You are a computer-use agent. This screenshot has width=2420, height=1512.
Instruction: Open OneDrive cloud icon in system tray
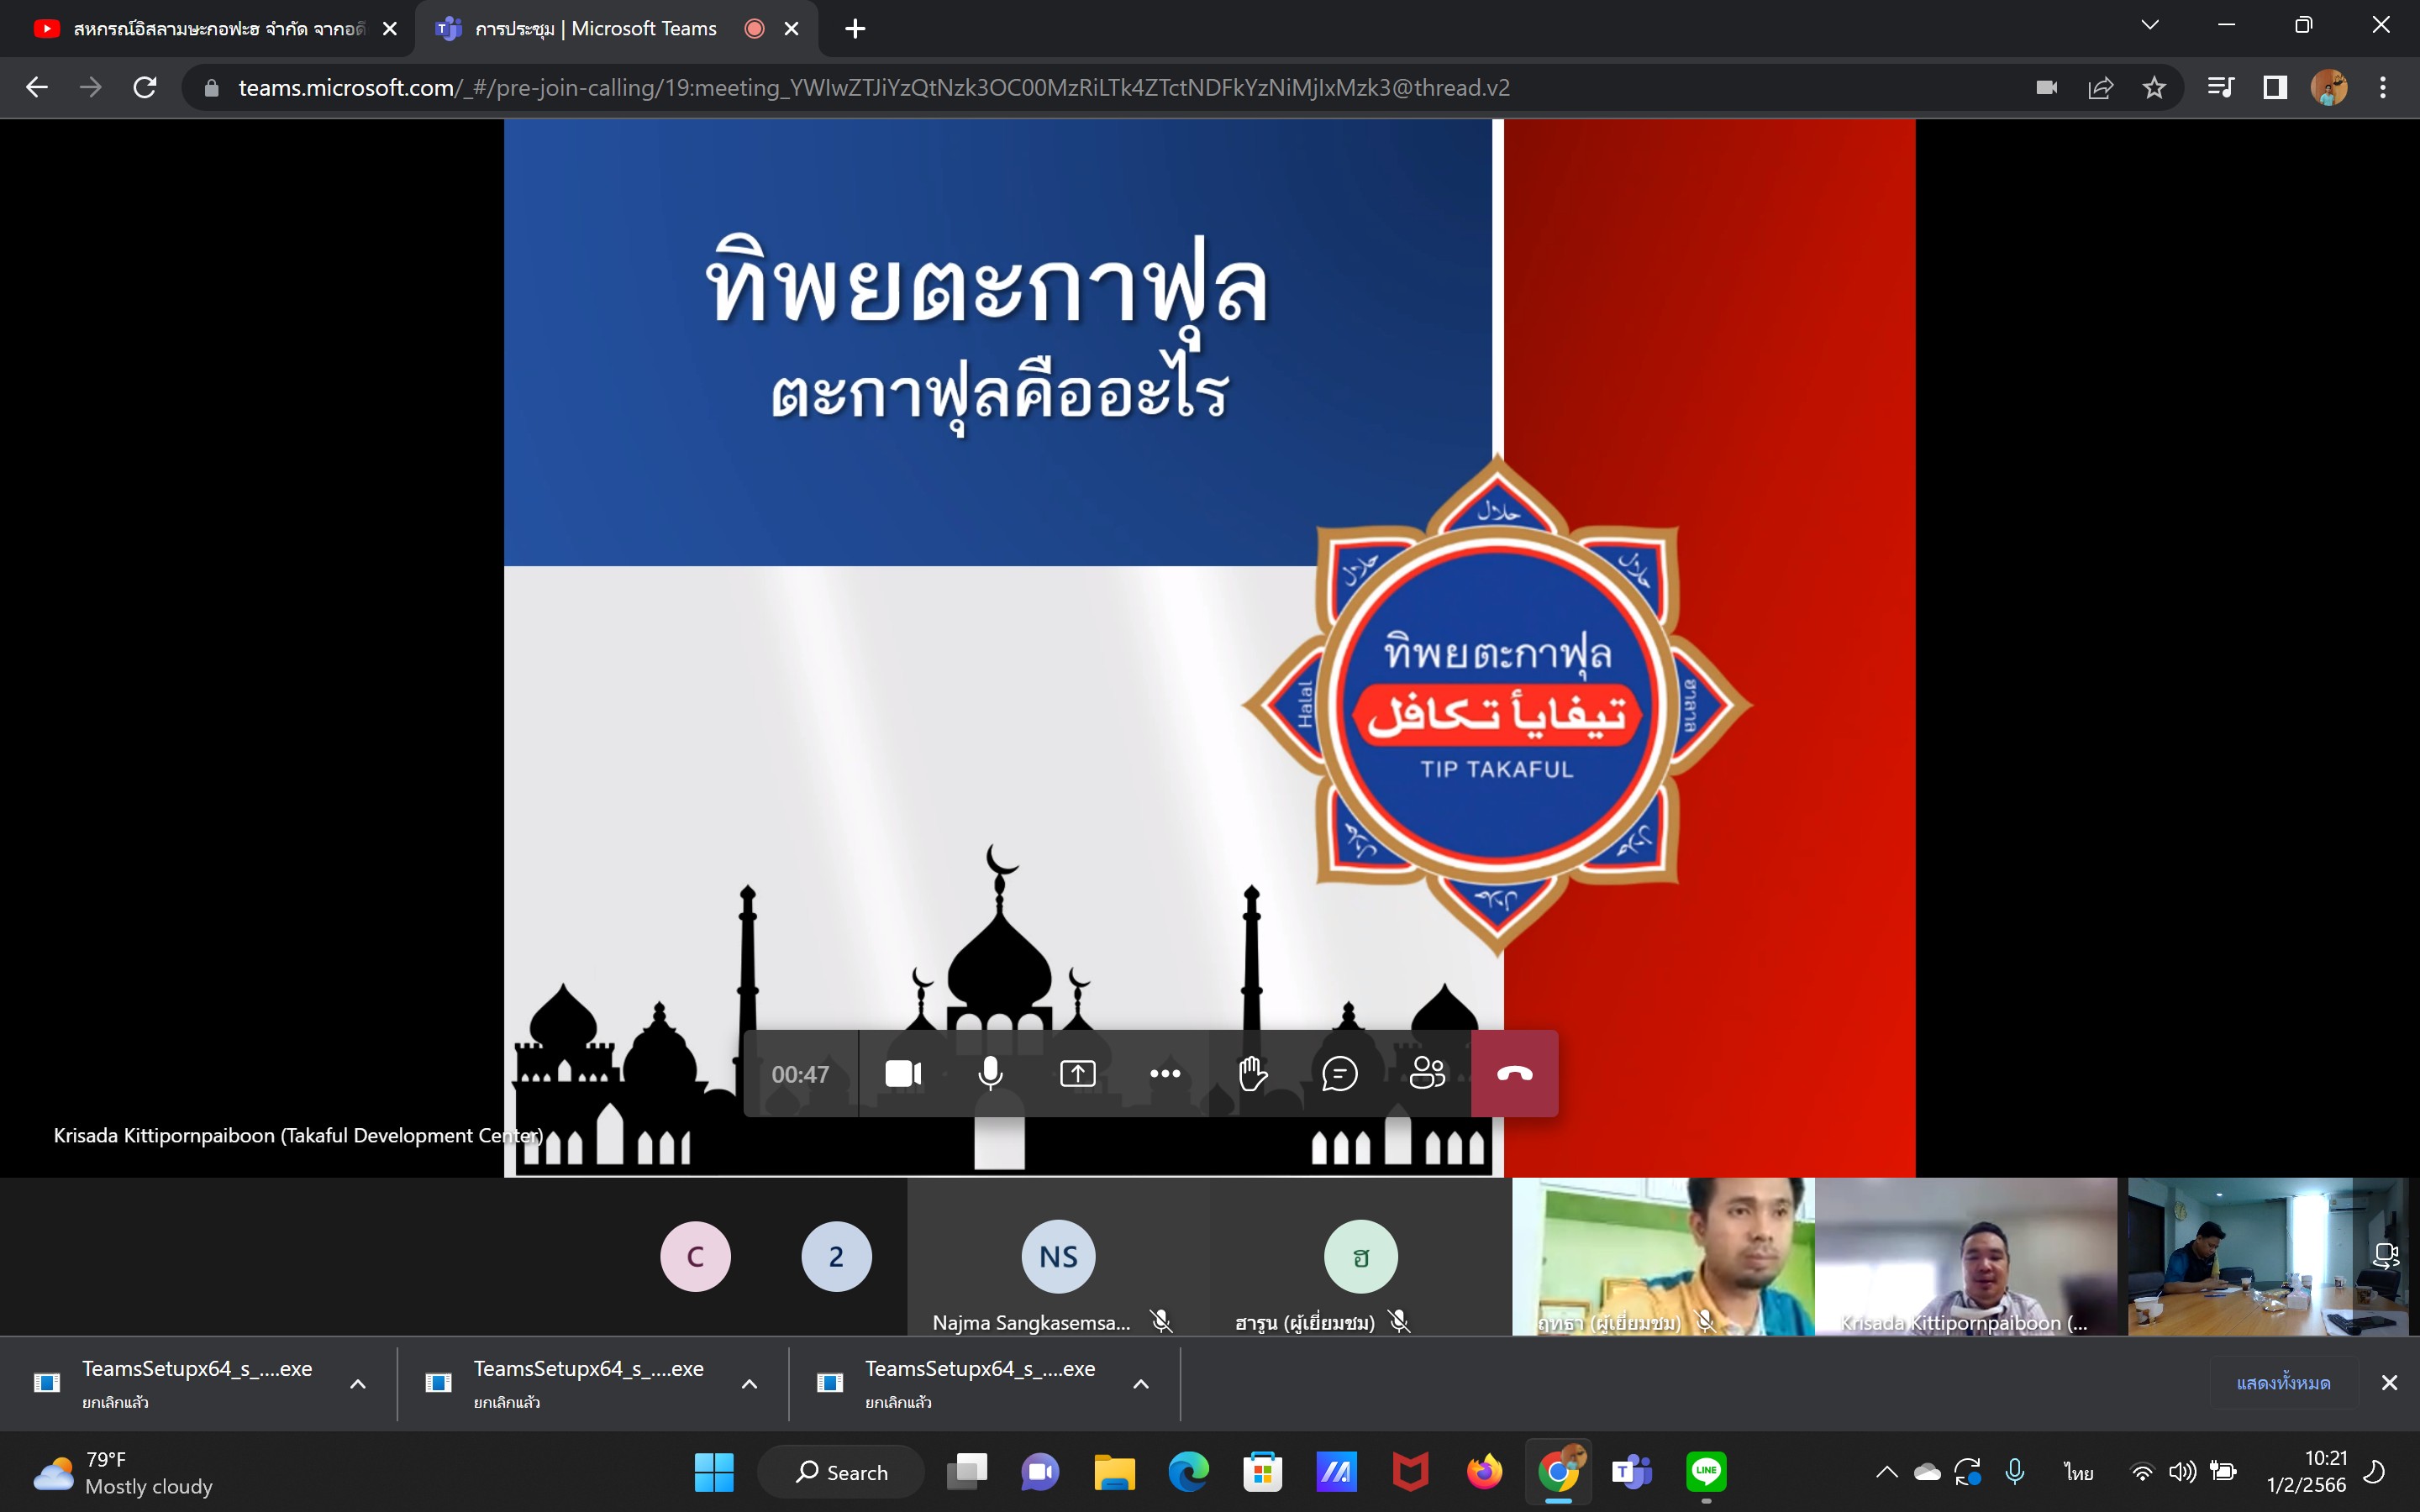(1927, 1472)
